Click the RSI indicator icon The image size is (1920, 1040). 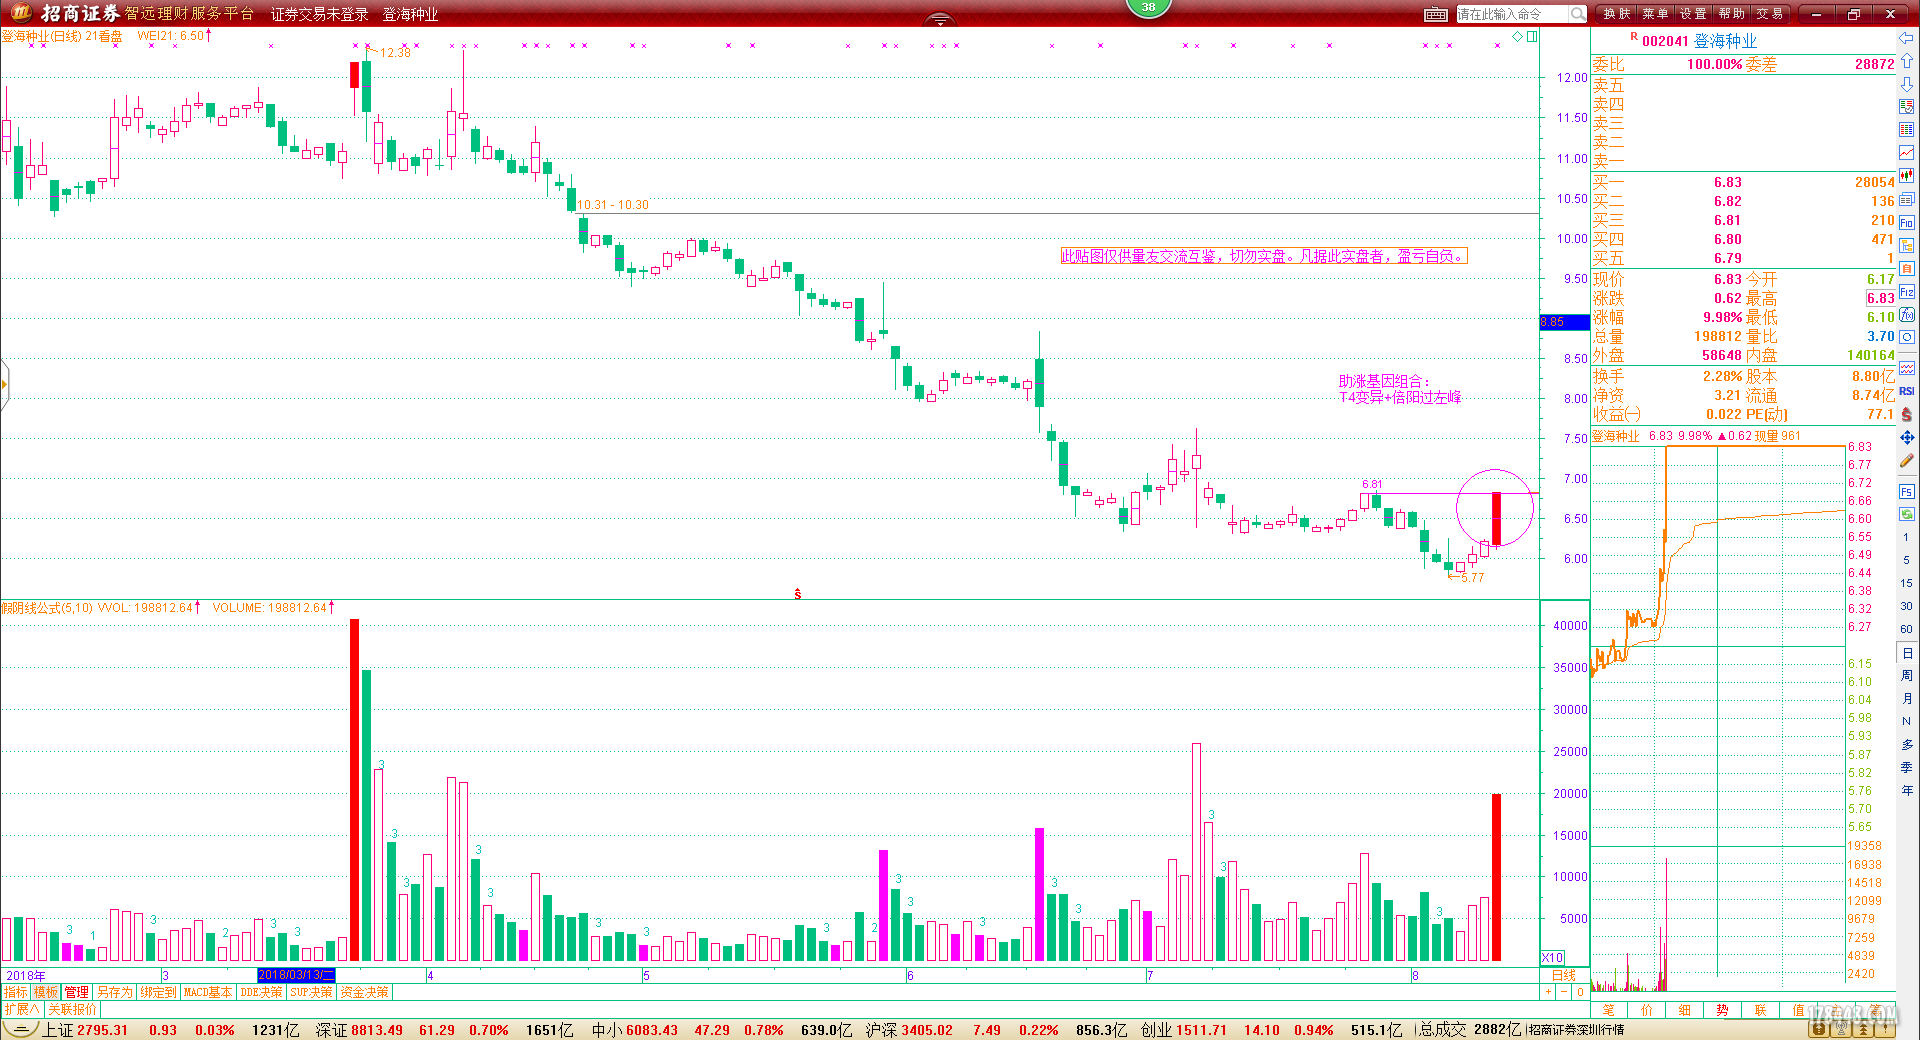pos(1906,391)
